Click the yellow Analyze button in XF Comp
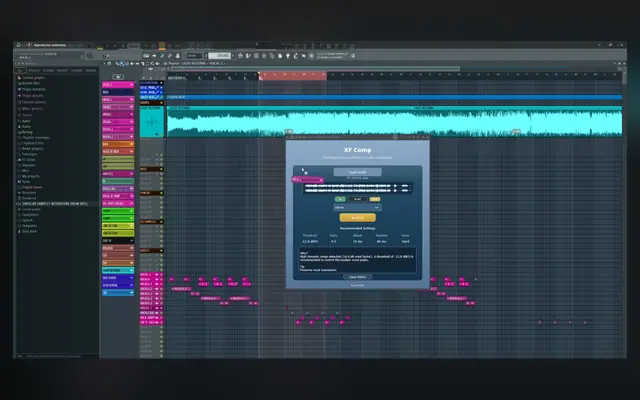Viewport: 640px width, 400px height. pos(358,218)
